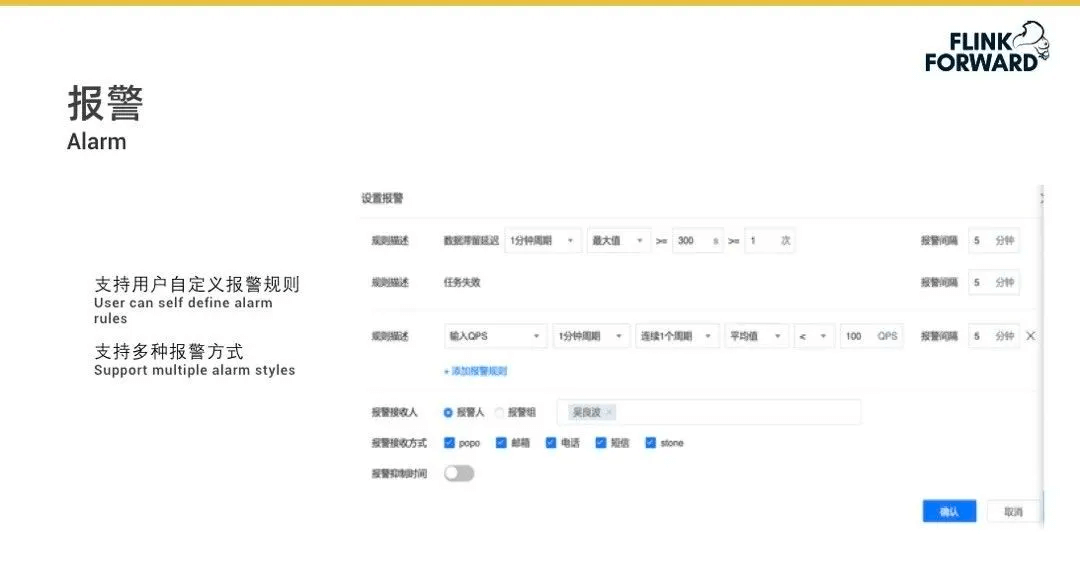Viewport: 1080px width, 568px height.
Task: Open the 输入QPS metric dropdown
Action: [x=495, y=336]
